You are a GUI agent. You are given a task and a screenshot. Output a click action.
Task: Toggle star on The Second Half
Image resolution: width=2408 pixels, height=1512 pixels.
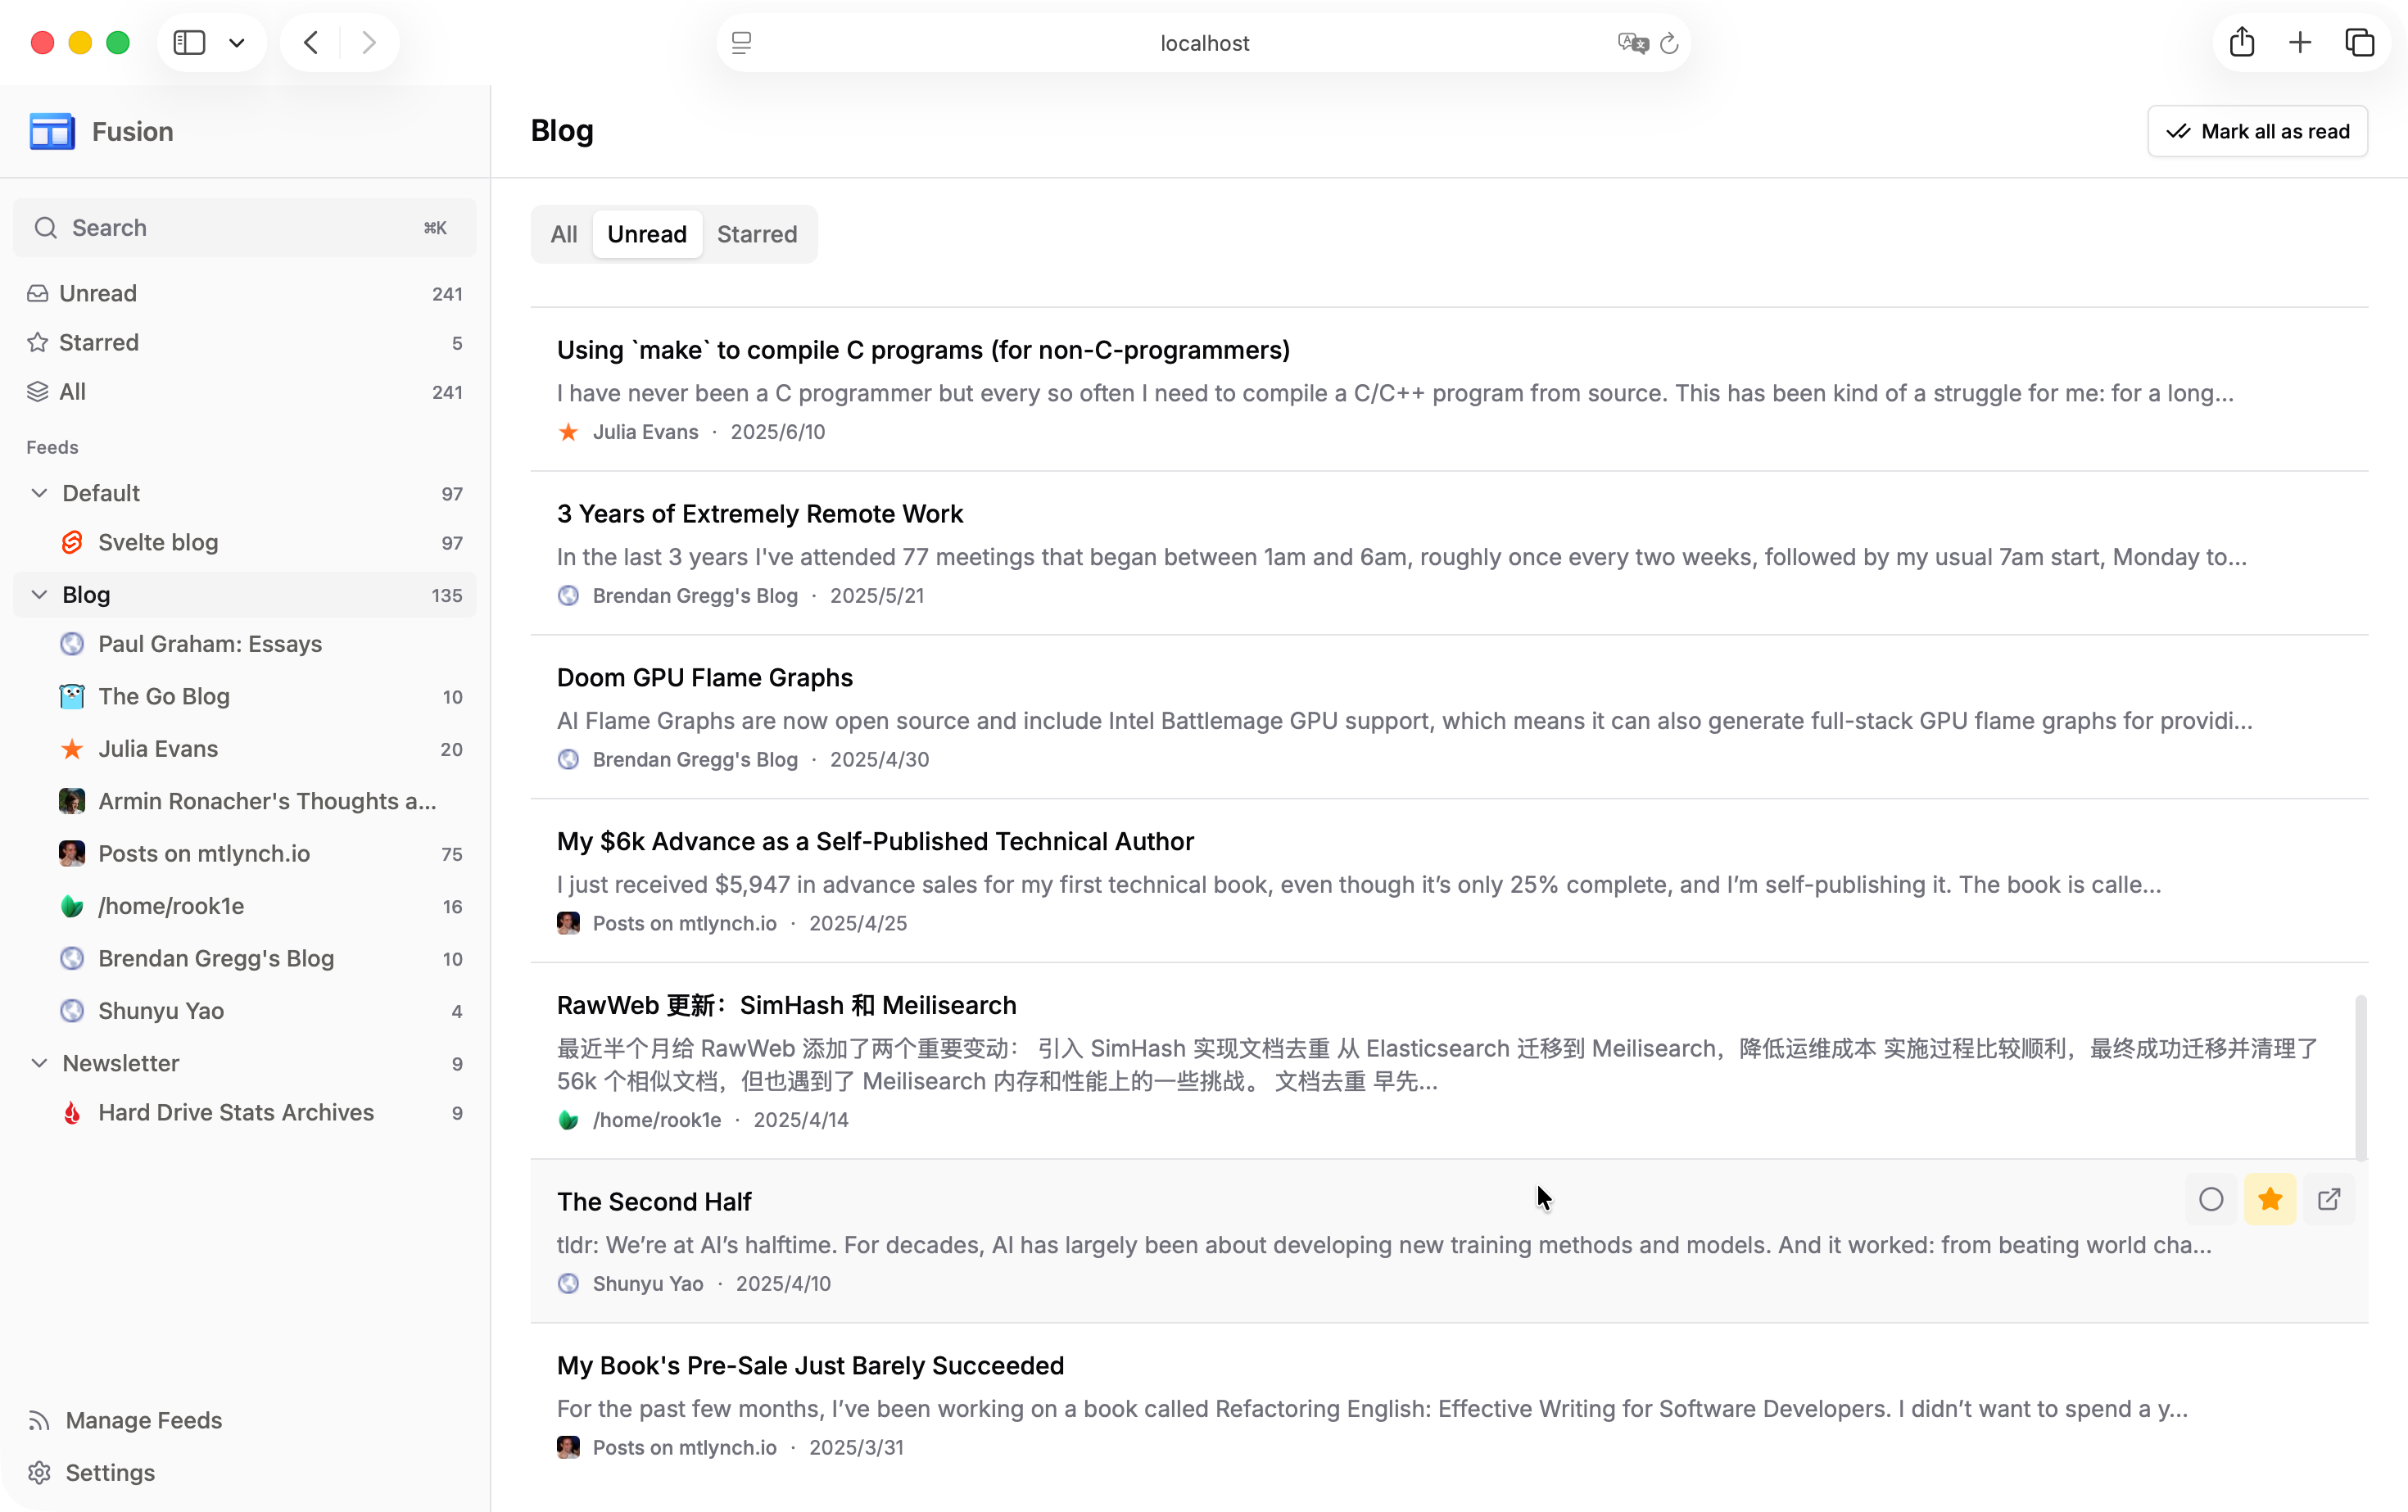(2270, 1199)
